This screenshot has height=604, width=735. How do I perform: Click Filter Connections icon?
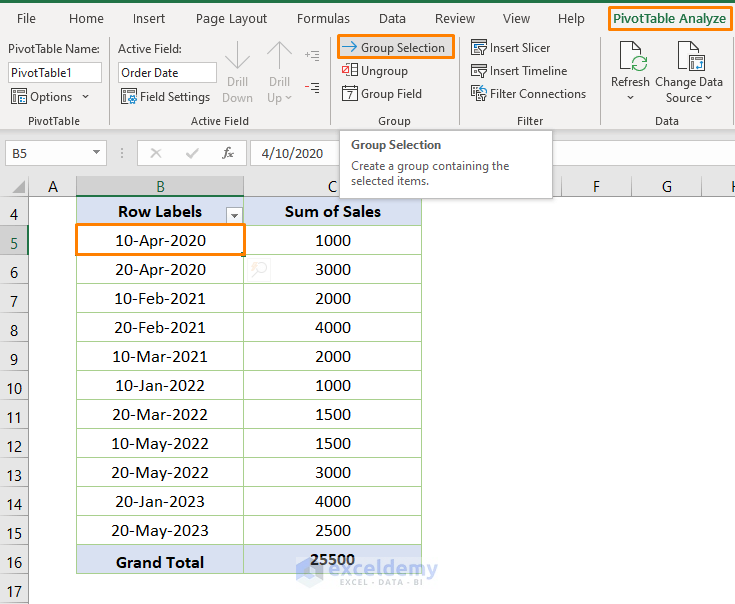pyautogui.click(x=479, y=94)
